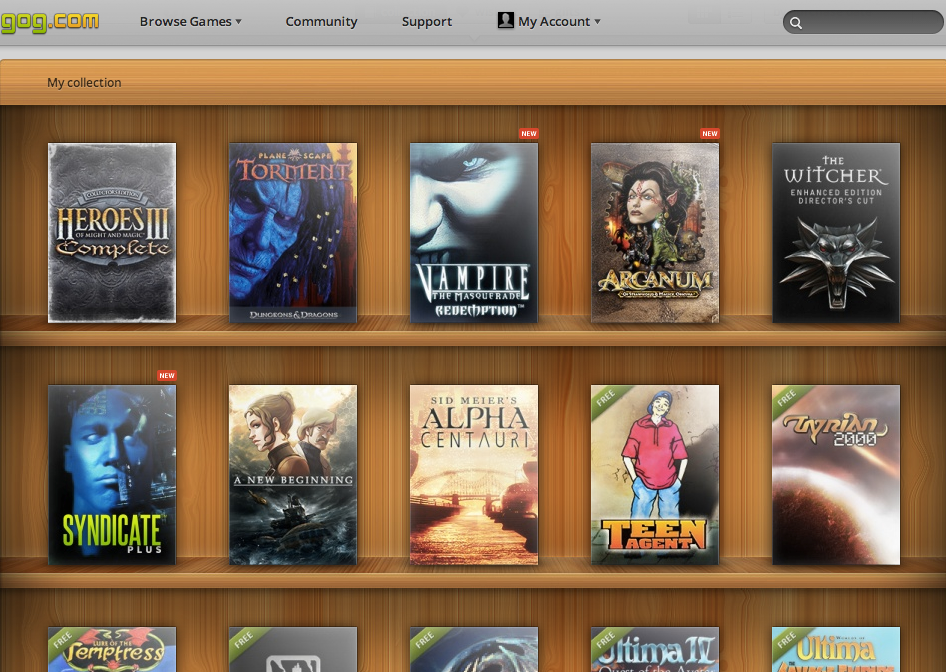Open the Ultima IV game cover
The image size is (946, 672).
(655, 649)
